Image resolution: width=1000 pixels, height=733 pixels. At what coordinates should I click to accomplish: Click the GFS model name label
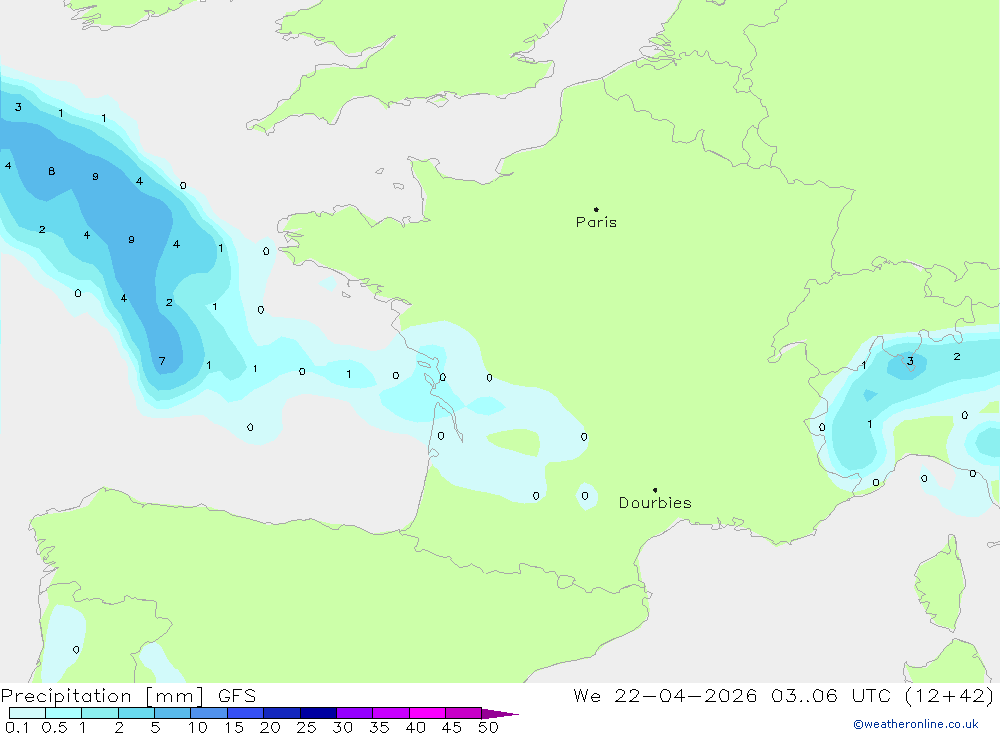click(237, 696)
